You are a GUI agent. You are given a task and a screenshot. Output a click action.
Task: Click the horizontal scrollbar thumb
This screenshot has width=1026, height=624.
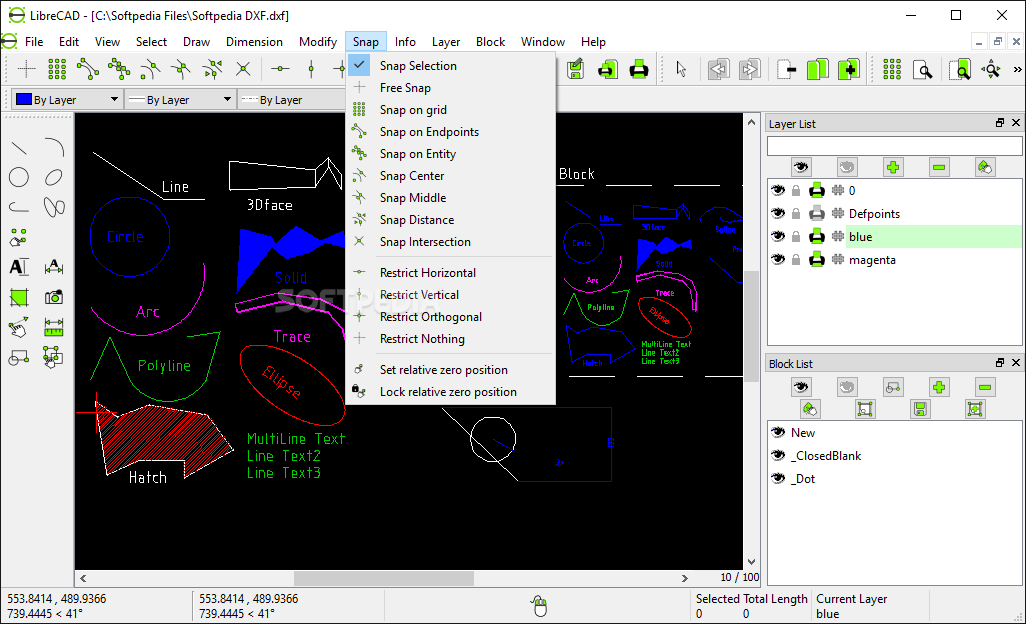[x=383, y=578]
